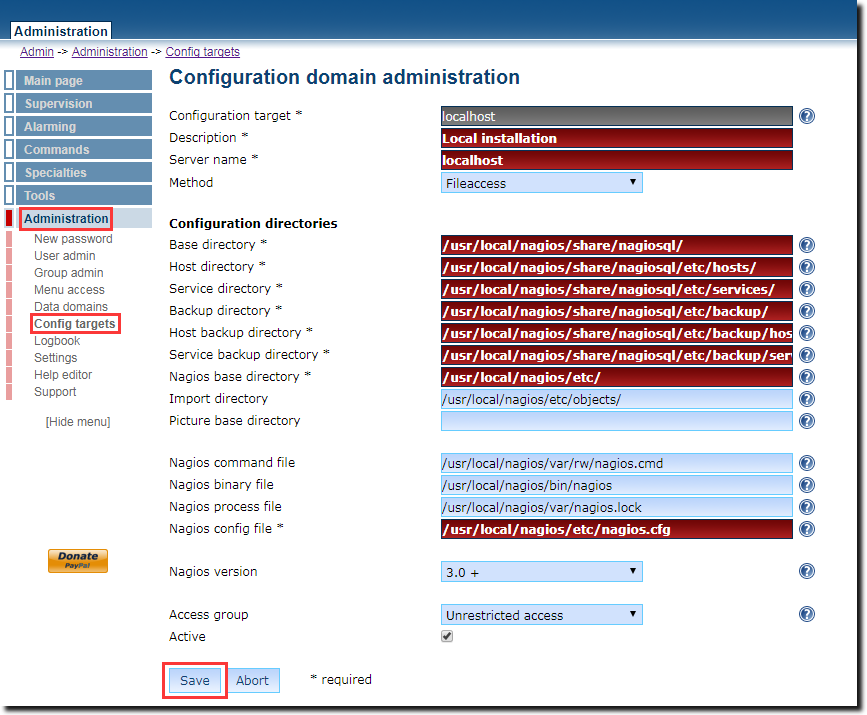Open help for Nagios binary file

[807, 486]
